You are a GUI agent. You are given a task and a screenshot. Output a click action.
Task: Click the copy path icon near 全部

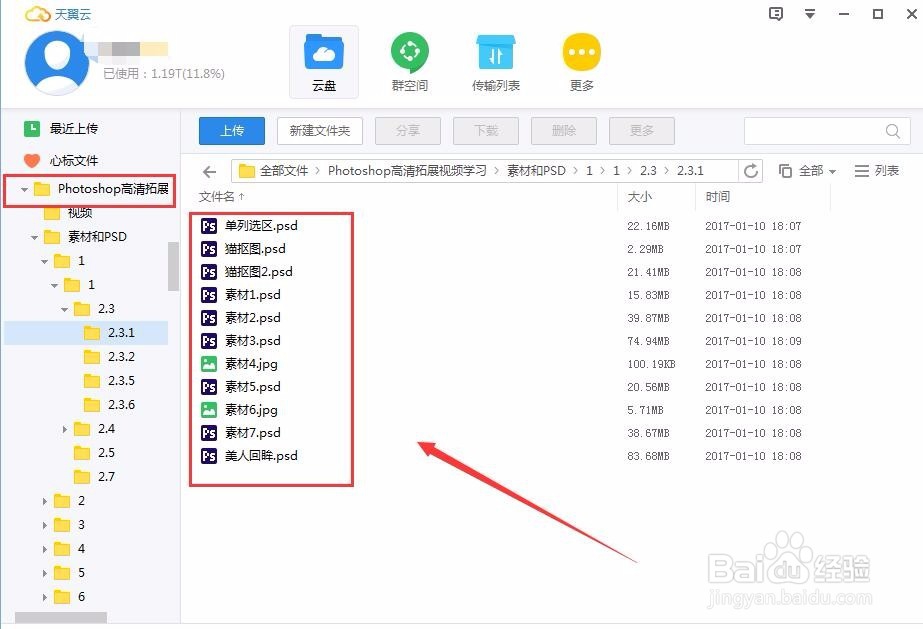786,170
